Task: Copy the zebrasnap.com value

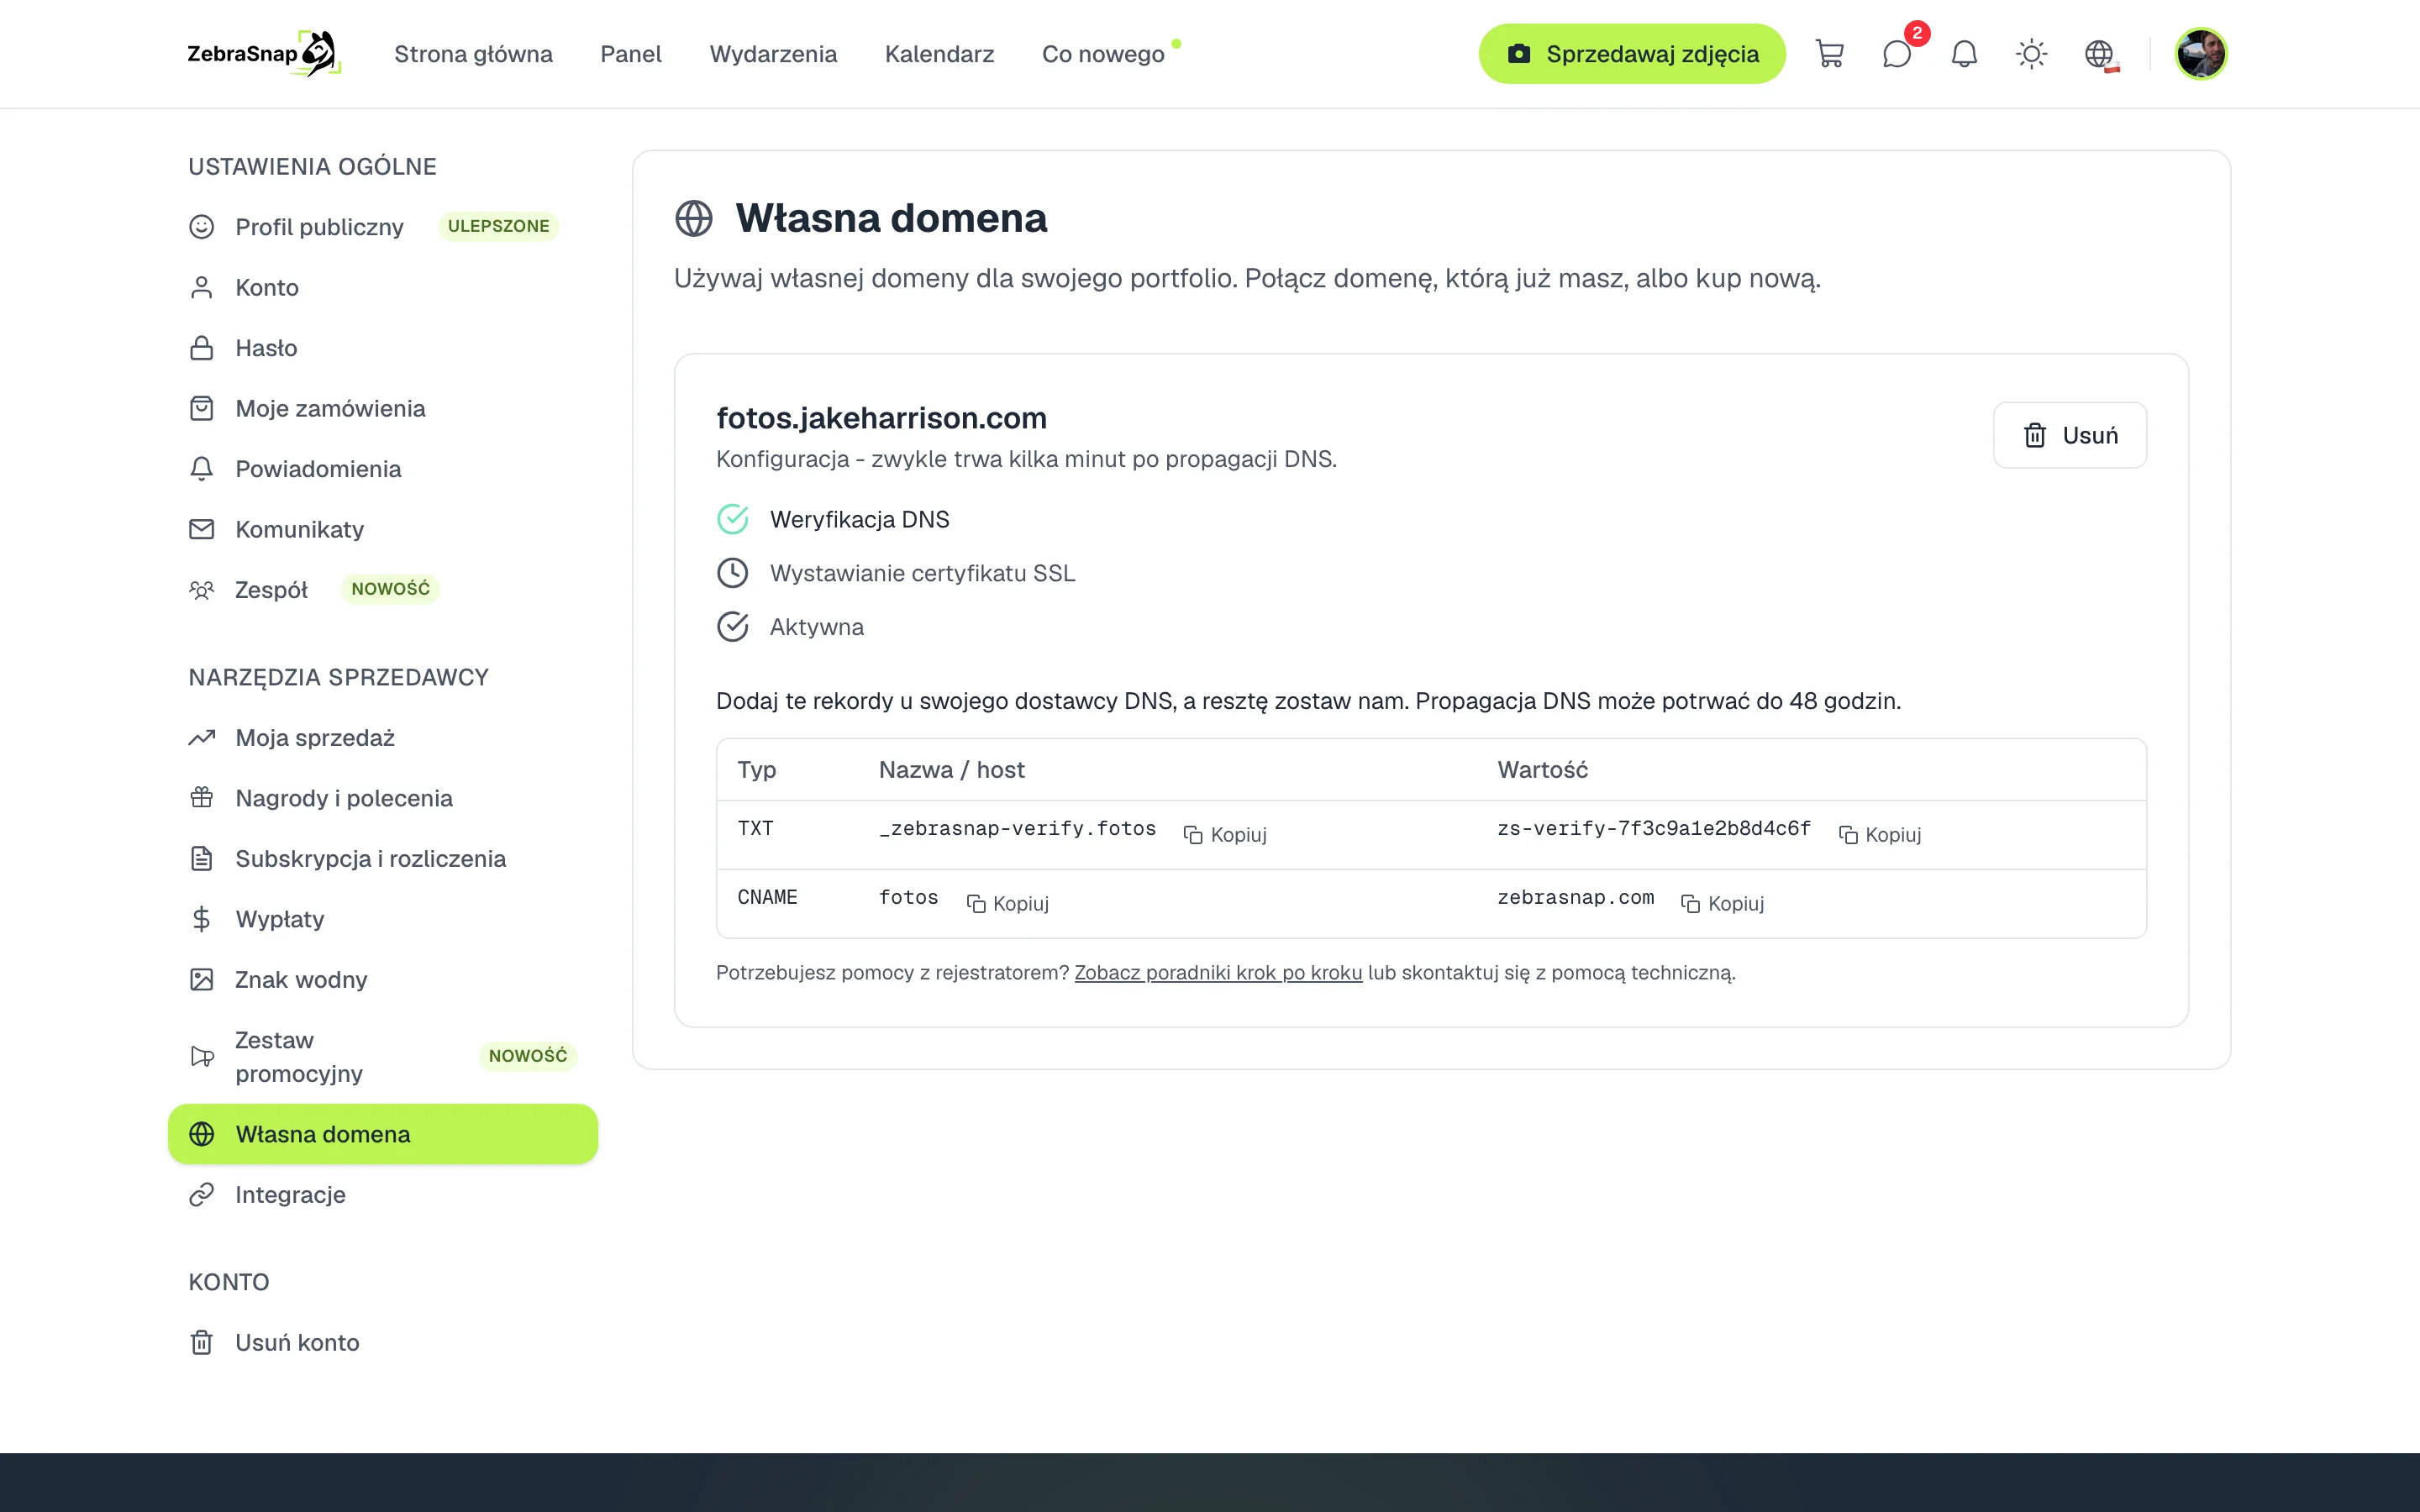Action: (x=1723, y=903)
